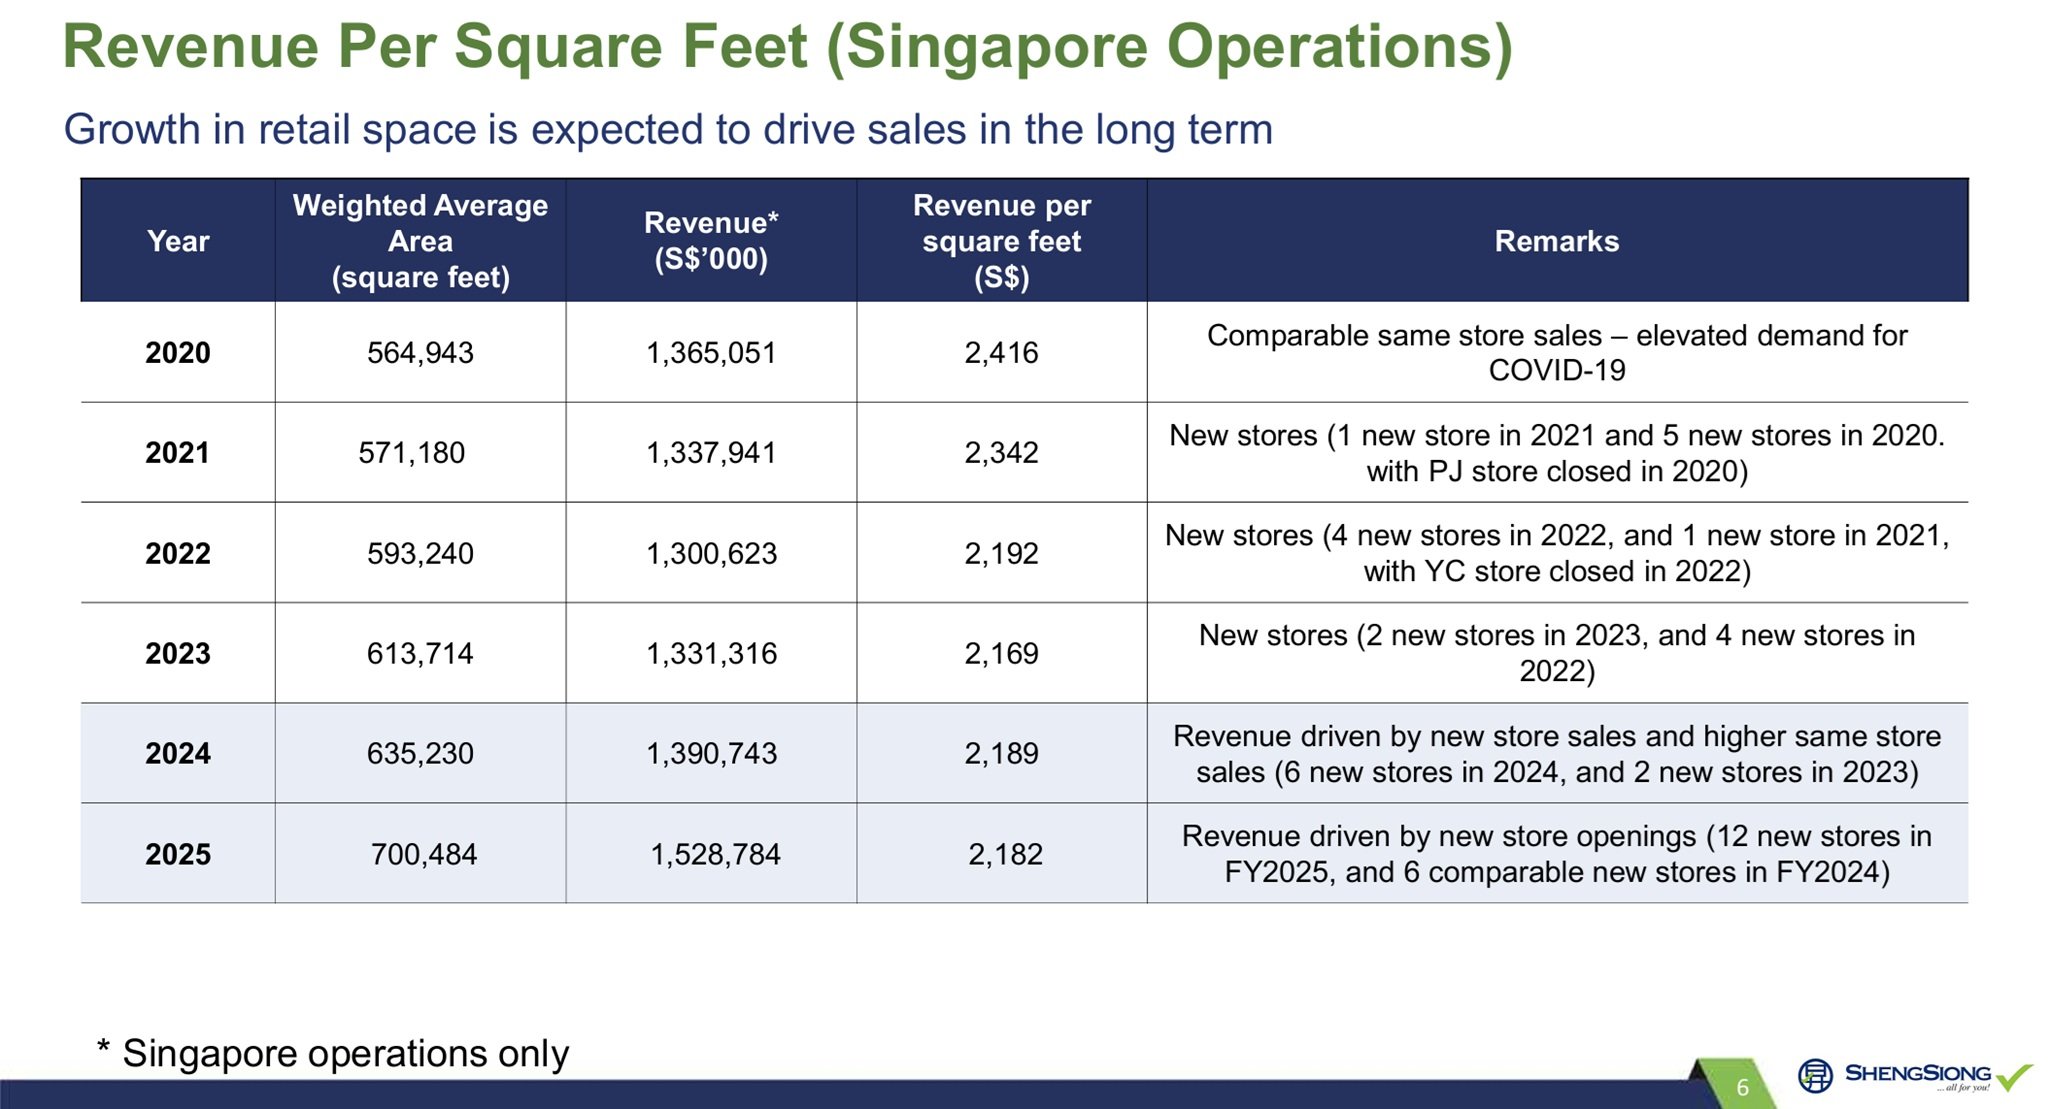2048x1109 pixels.
Task: Click the Revenue* (S$'000) header
Action: tap(711, 241)
